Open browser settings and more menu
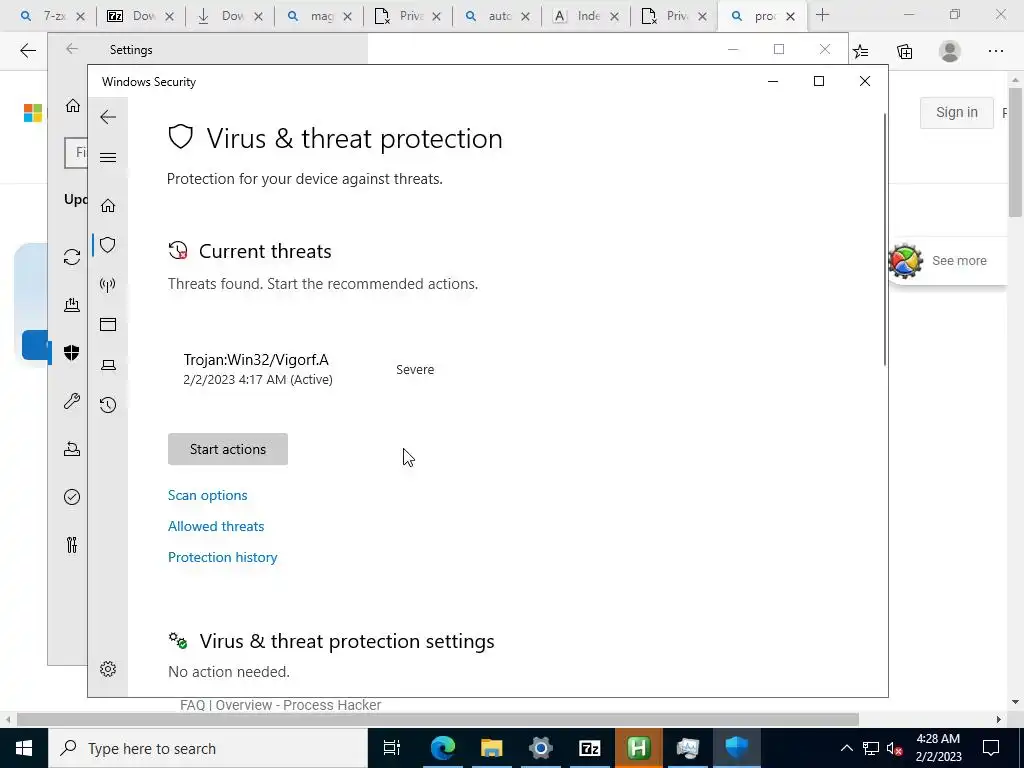The width and height of the screenshot is (1024, 768). coord(995,51)
